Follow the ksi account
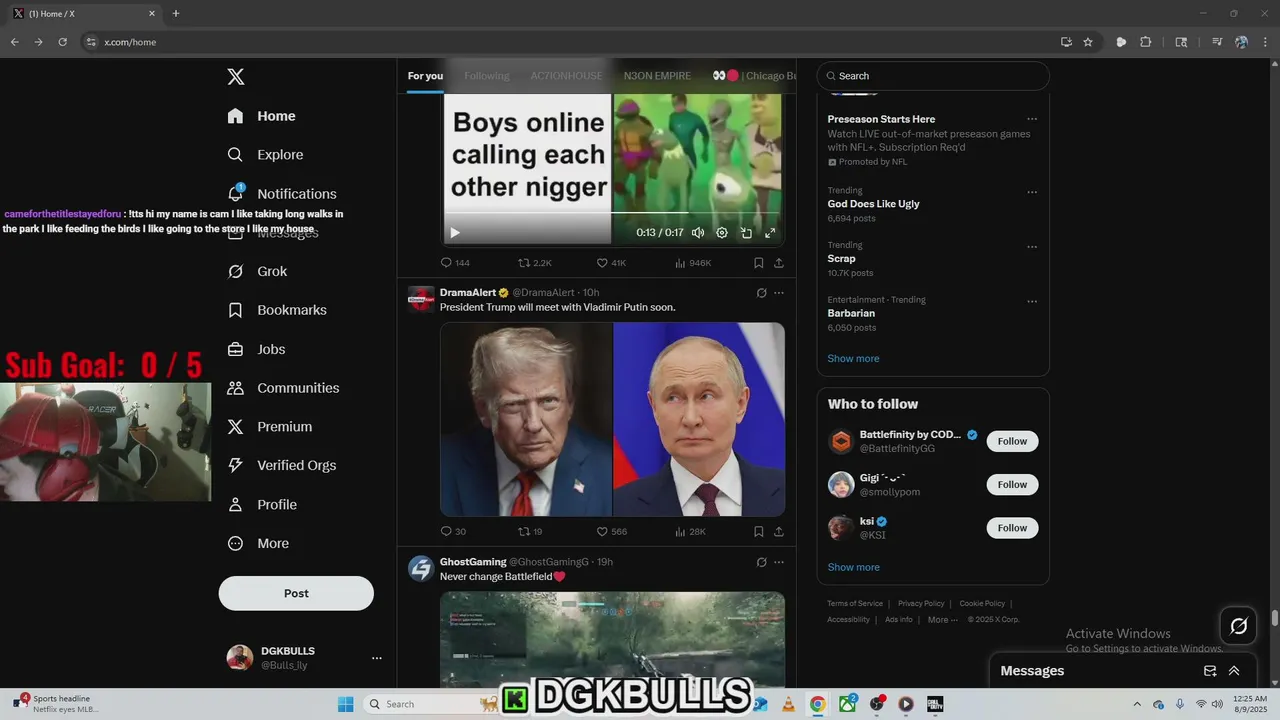 point(1012,528)
